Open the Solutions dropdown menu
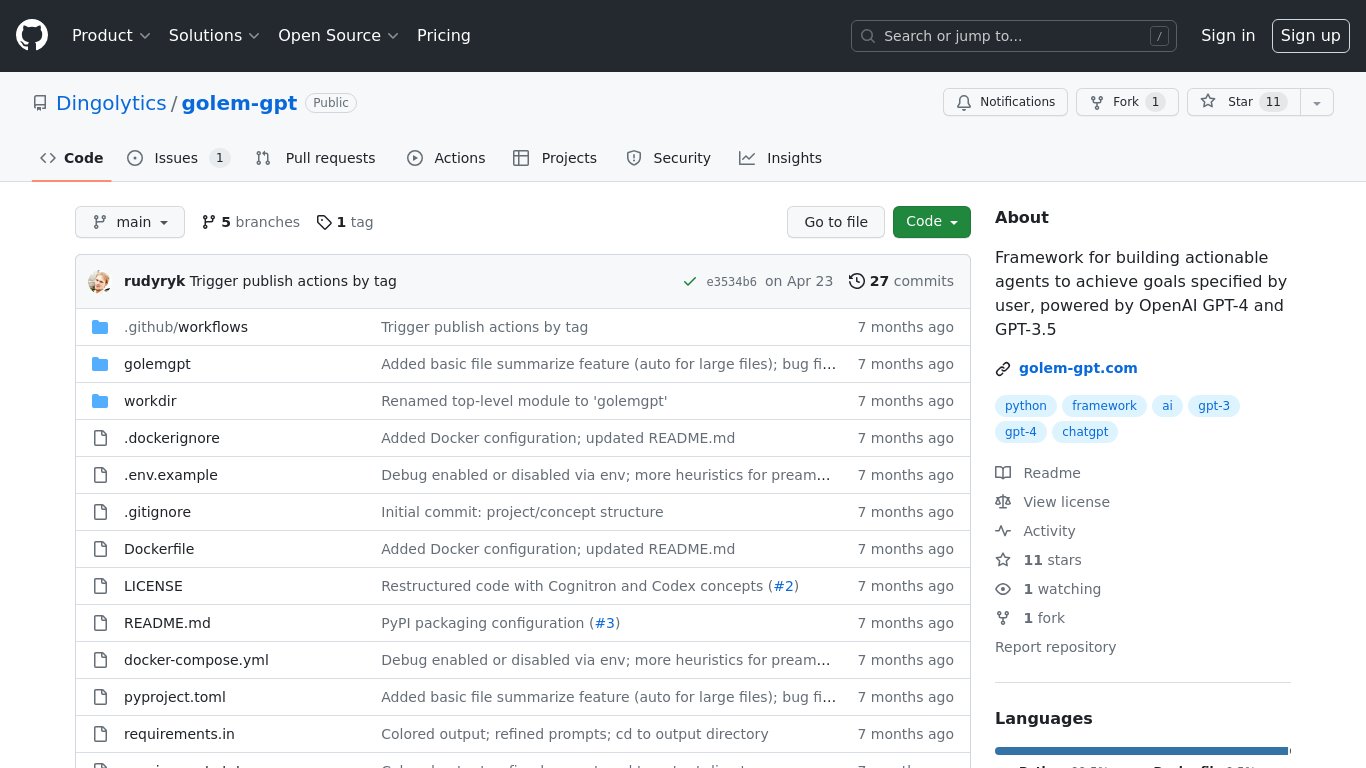This screenshot has height=768, width=1366. tap(214, 36)
